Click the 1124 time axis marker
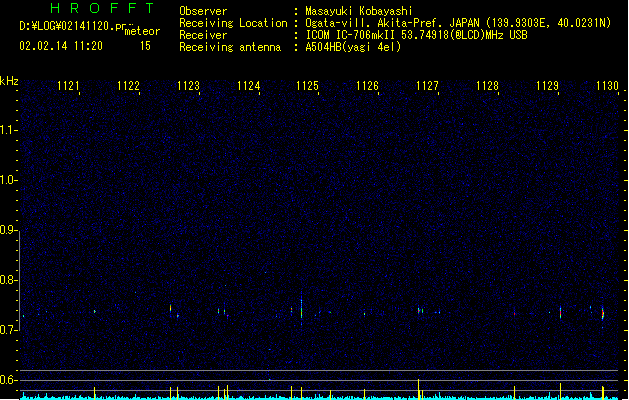Image resolution: width=629 pixels, height=400 pixels. pyautogui.click(x=248, y=86)
